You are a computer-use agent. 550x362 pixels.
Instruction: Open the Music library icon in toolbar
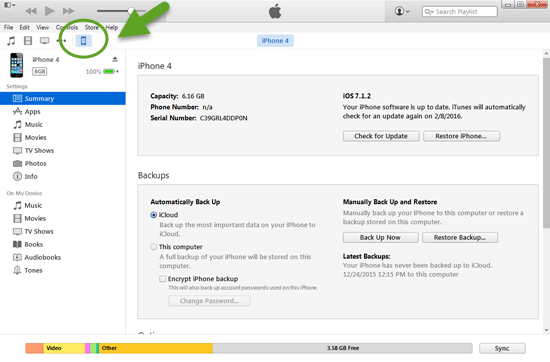click(x=11, y=41)
